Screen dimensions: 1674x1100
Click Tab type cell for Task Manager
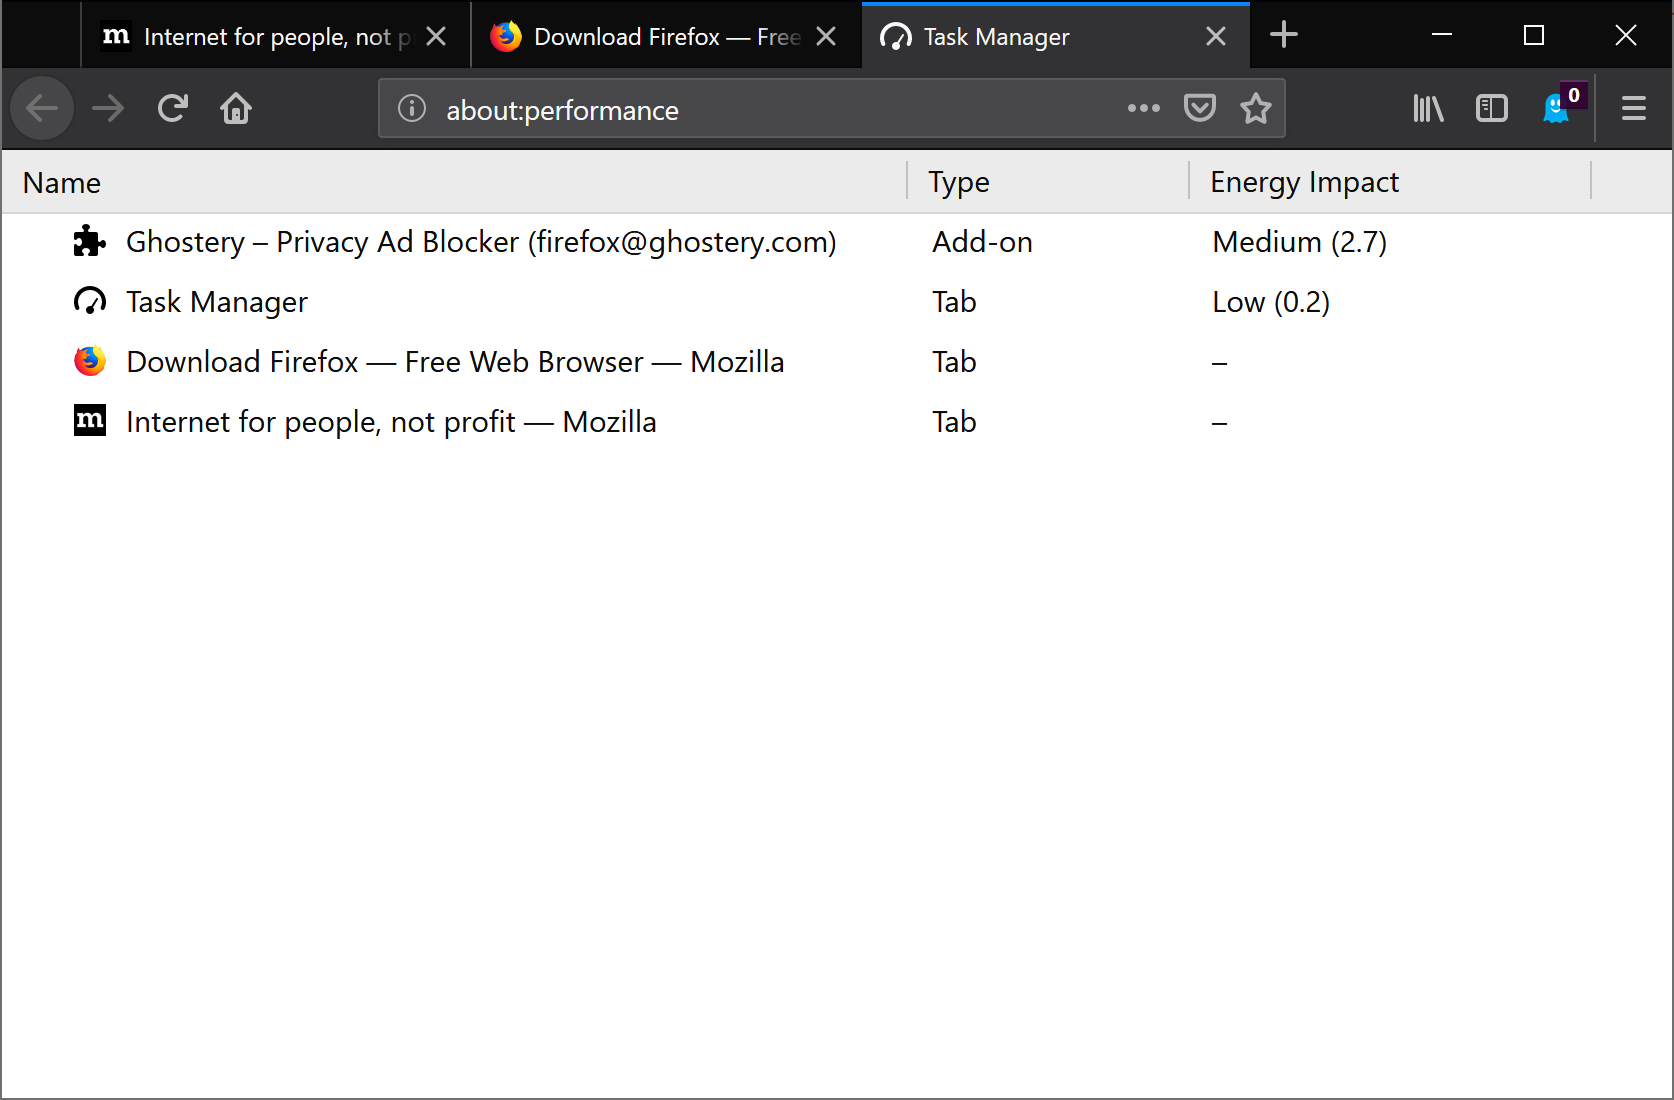click(954, 302)
